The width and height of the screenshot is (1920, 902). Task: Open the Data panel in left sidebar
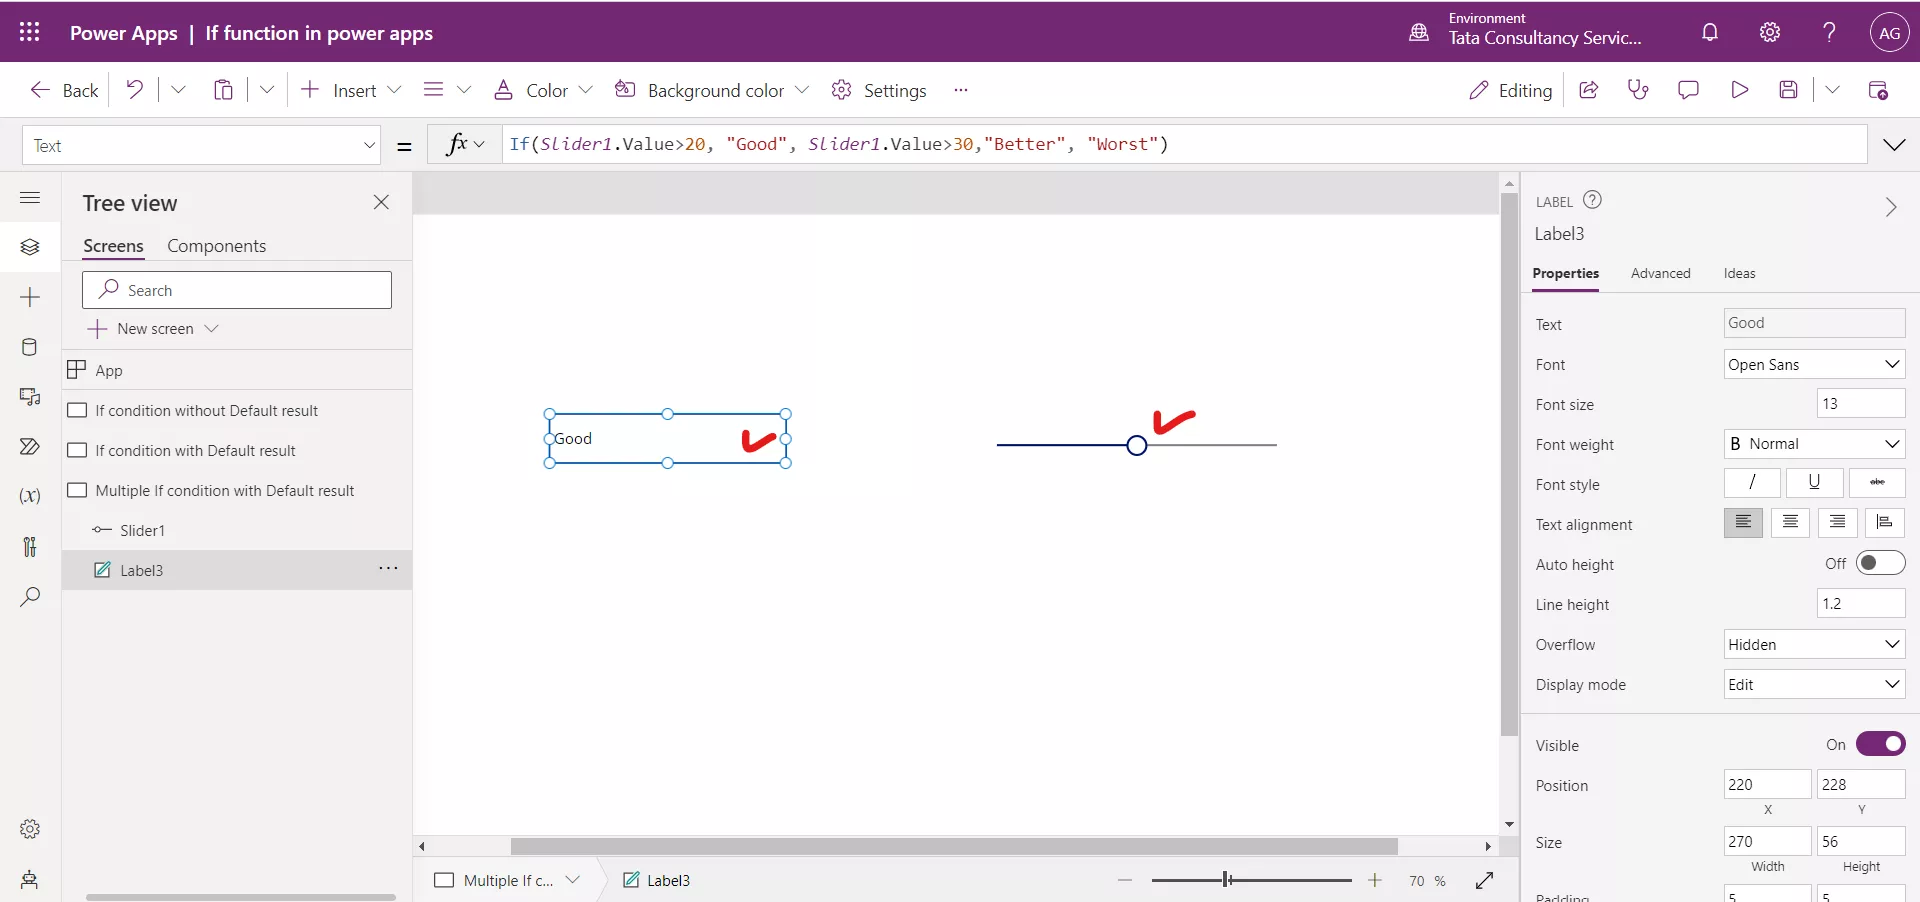30,347
